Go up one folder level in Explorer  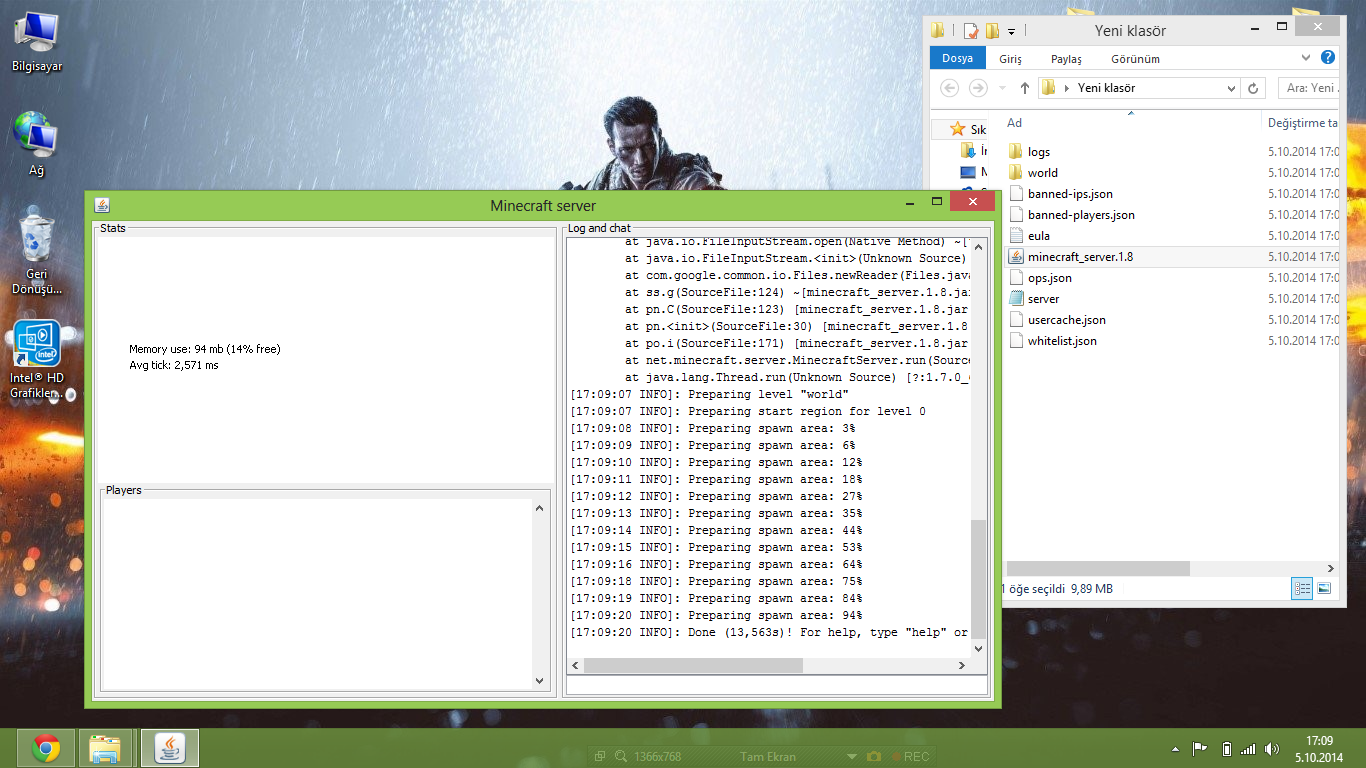[x=1025, y=88]
